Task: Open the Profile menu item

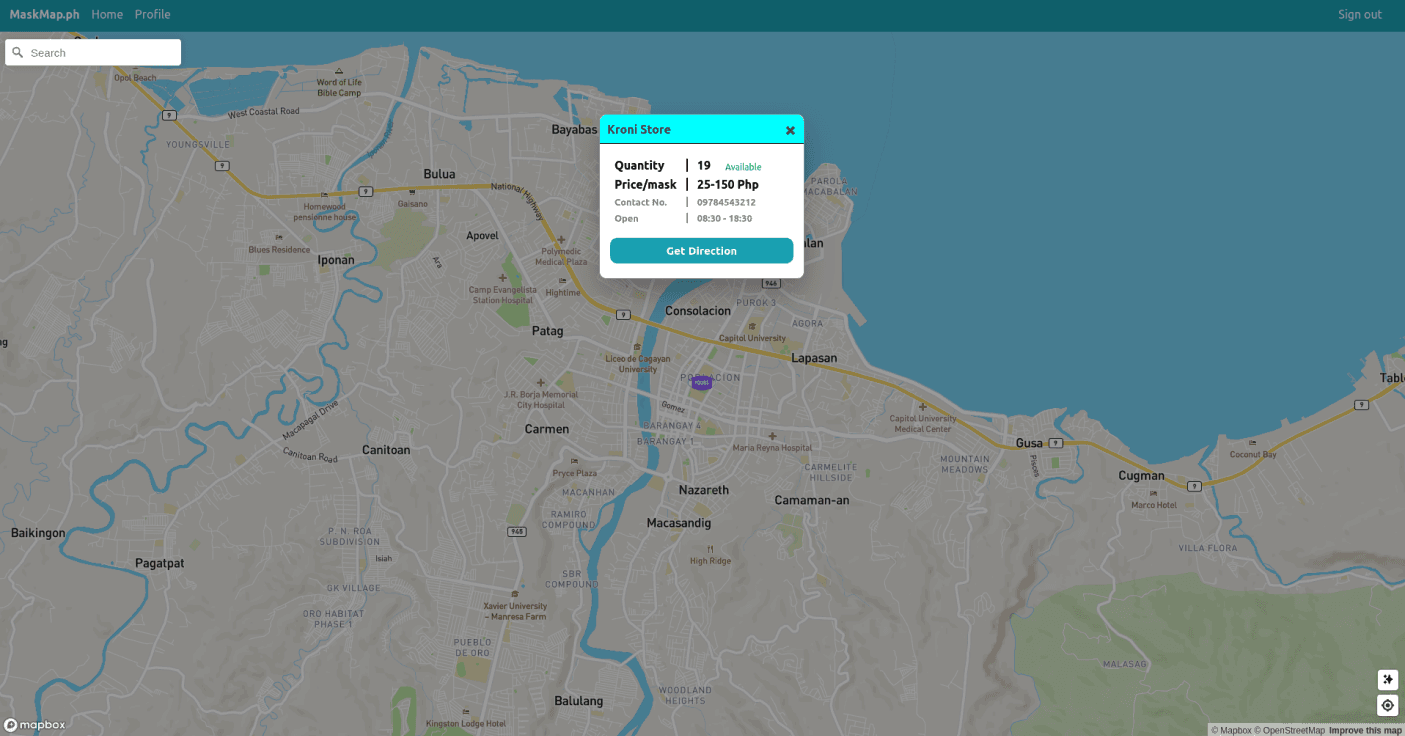Action: pyautogui.click(x=152, y=14)
